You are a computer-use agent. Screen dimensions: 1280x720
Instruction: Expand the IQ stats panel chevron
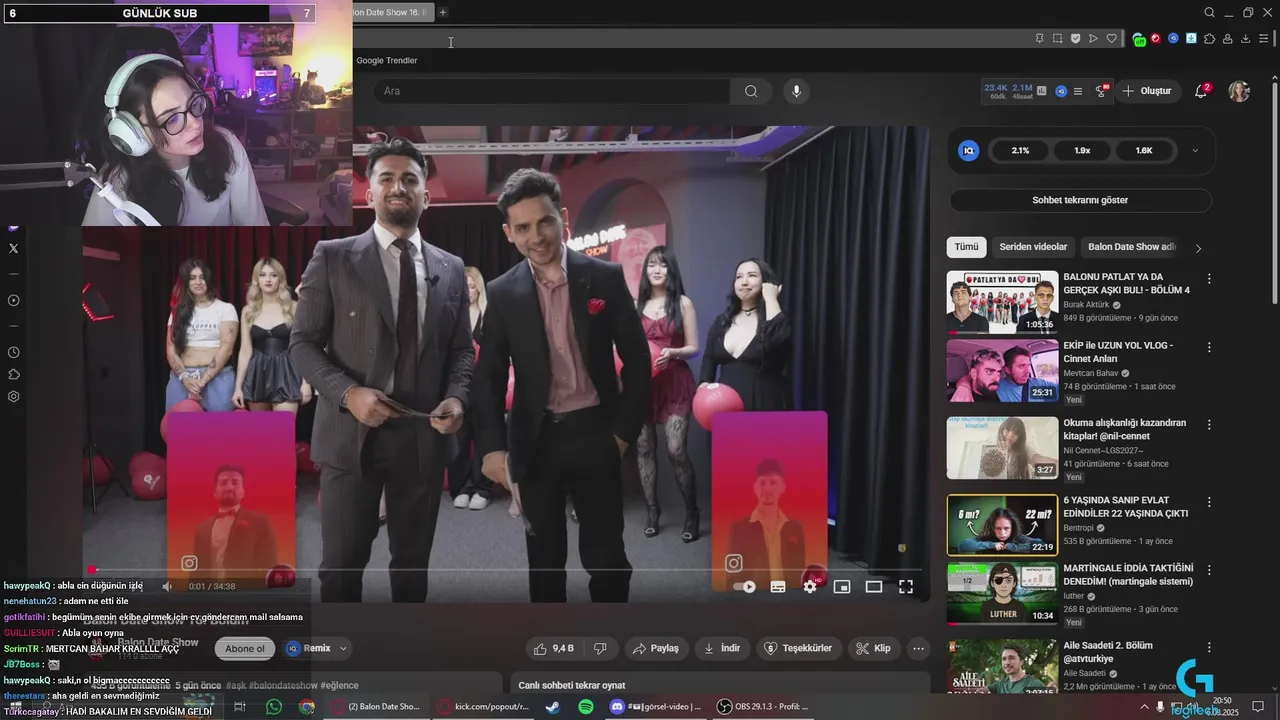point(1194,151)
